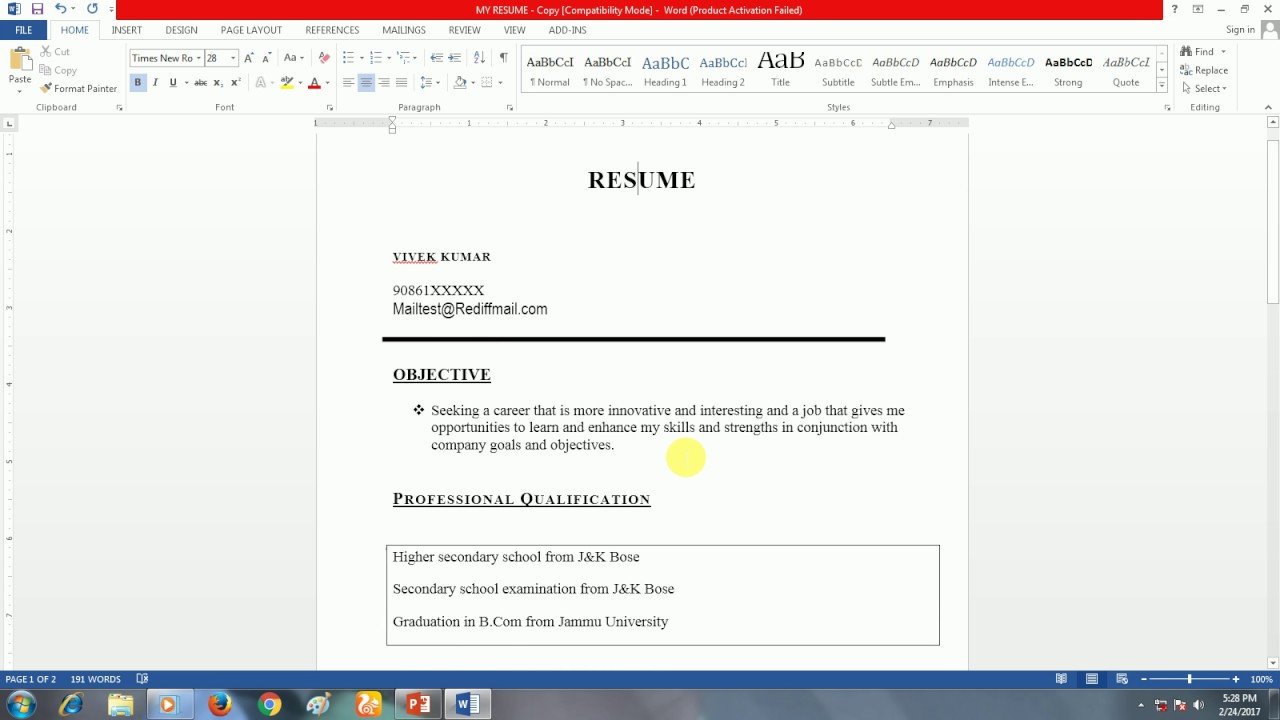This screenshot has height=720, width=1280.
Task: Open the sort icon in Paragraph group
Action: pyautogui.click(x=478, y=57)
